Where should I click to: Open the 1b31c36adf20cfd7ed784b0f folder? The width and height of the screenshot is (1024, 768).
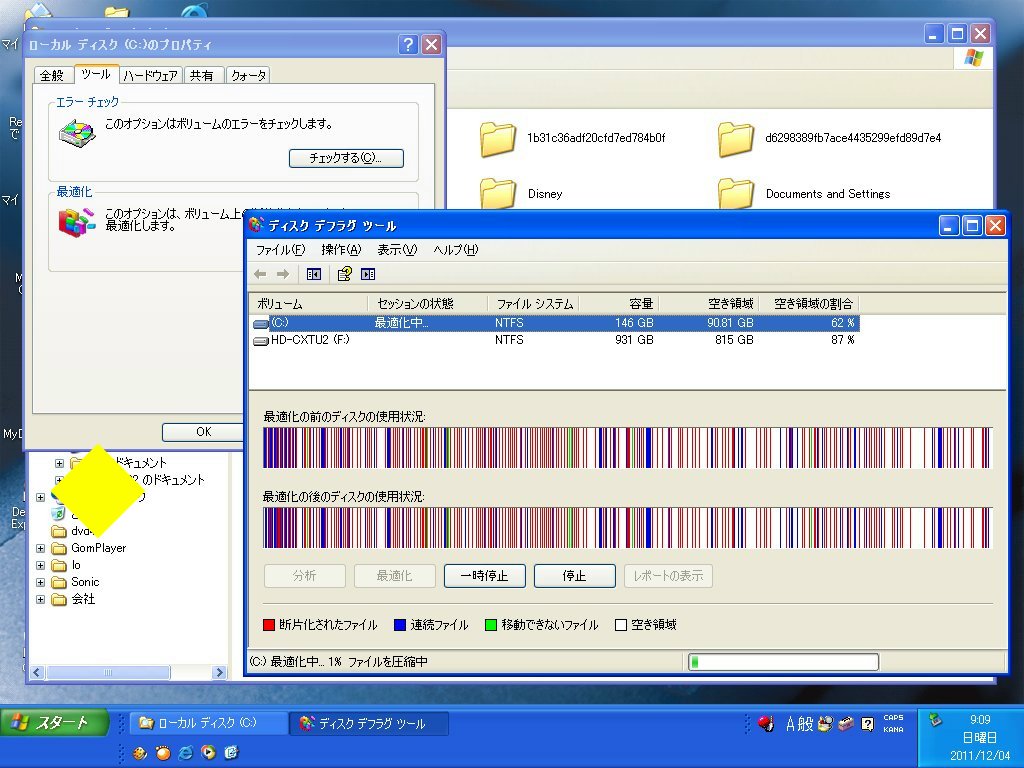coord(497,138)
